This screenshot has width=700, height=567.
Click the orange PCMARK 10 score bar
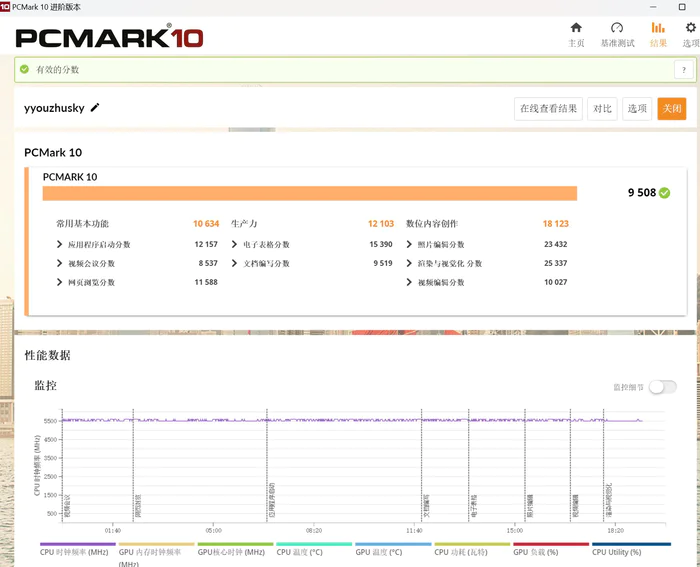pos(310,193)
